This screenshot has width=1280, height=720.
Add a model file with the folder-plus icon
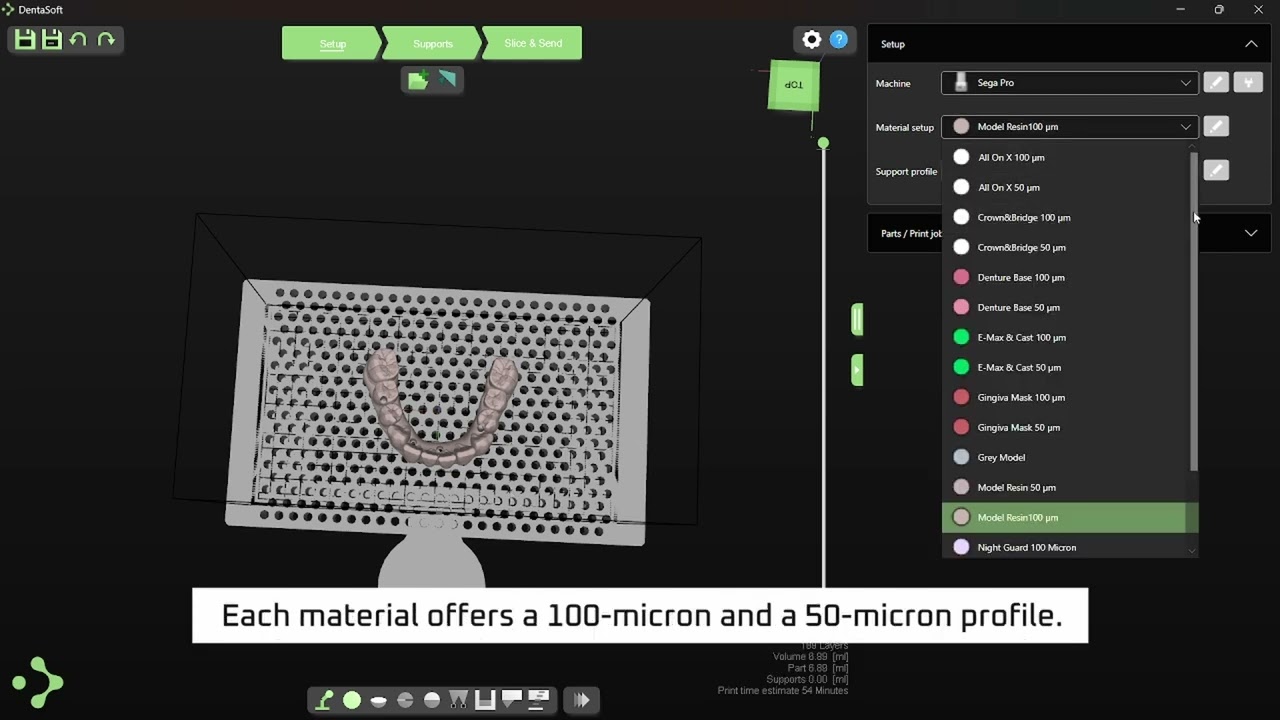tap(418, 80)
